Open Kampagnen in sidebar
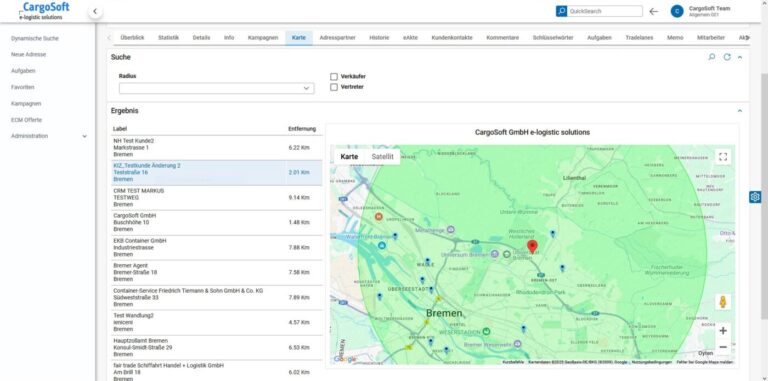This screenshot has height=381, width=768. pos(26,104)
